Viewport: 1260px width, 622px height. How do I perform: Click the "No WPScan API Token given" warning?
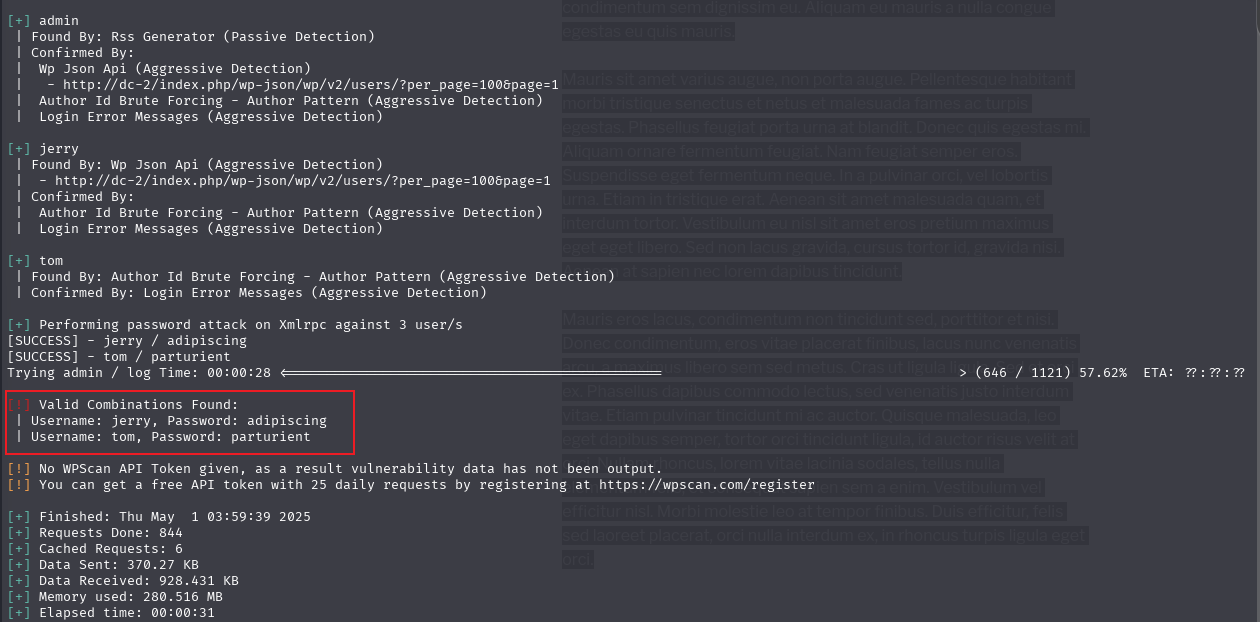[x=335, y=469]
